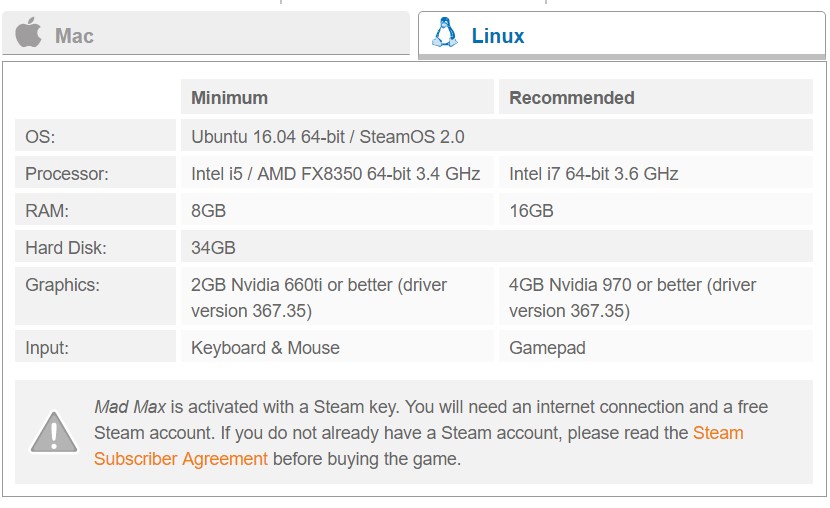Viewport: 830px width, 508px height.
Task: Click the Keyboard & Mouse cell
Action: pos(337,348)
